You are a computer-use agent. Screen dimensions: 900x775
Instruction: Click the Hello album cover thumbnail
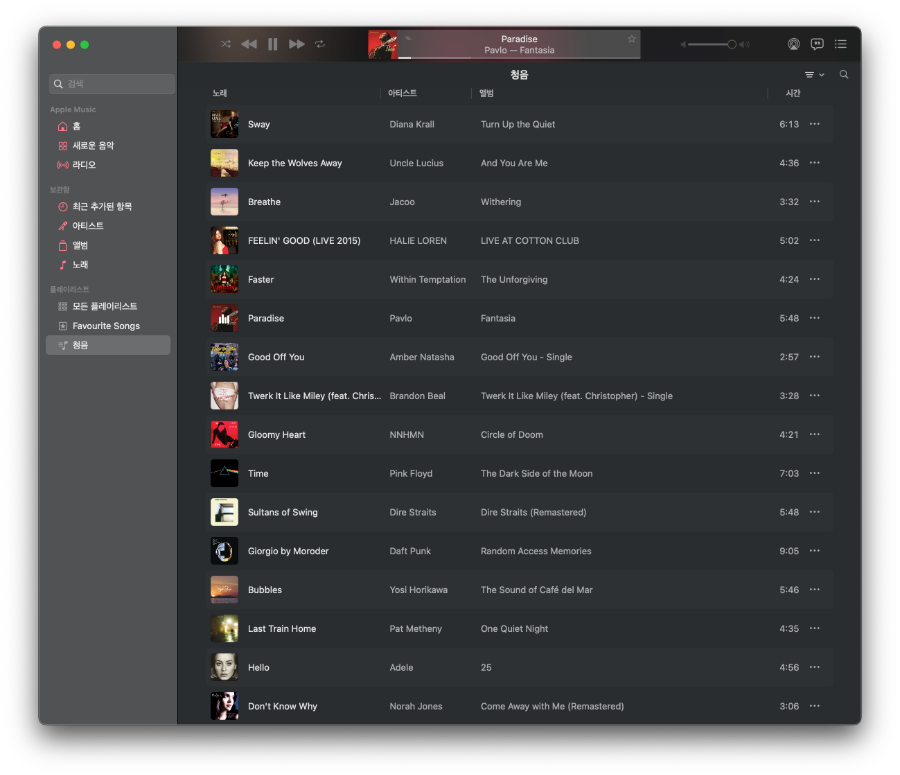pyautogui.click(x=224, y=668)
